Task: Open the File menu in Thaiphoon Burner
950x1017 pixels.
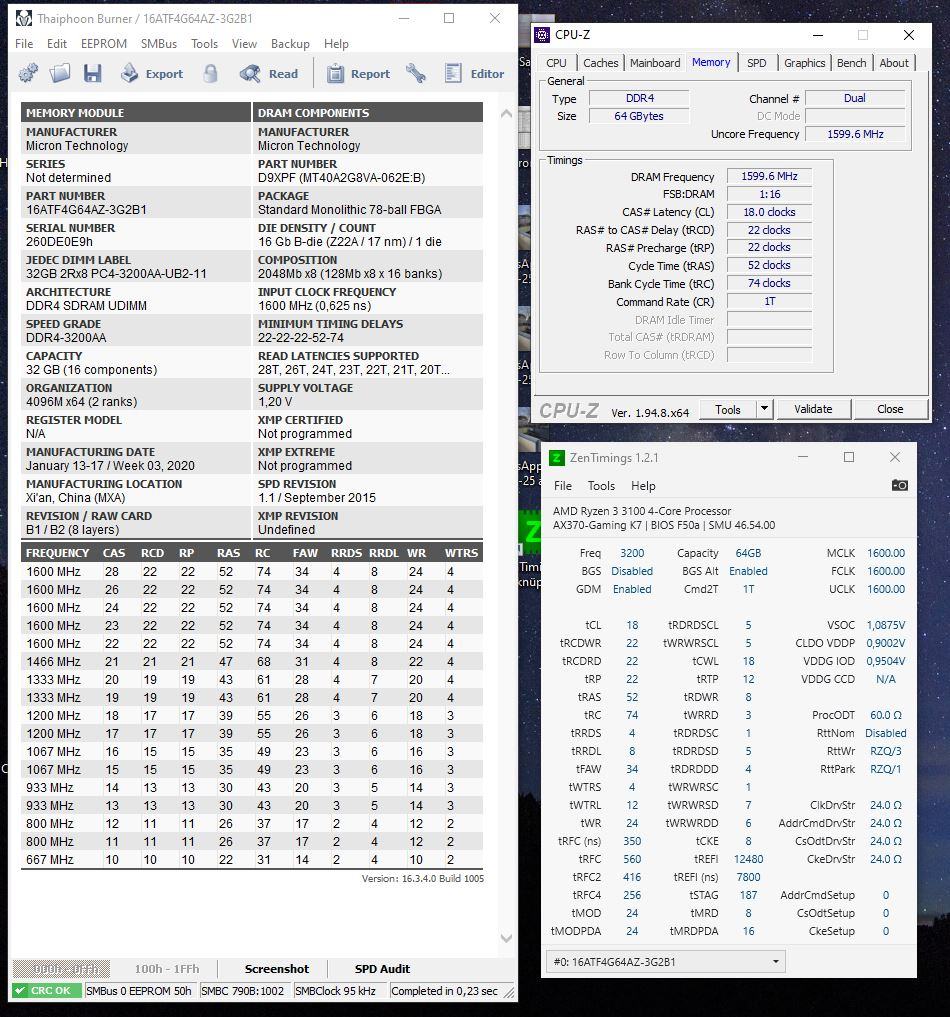Action: 24,43
